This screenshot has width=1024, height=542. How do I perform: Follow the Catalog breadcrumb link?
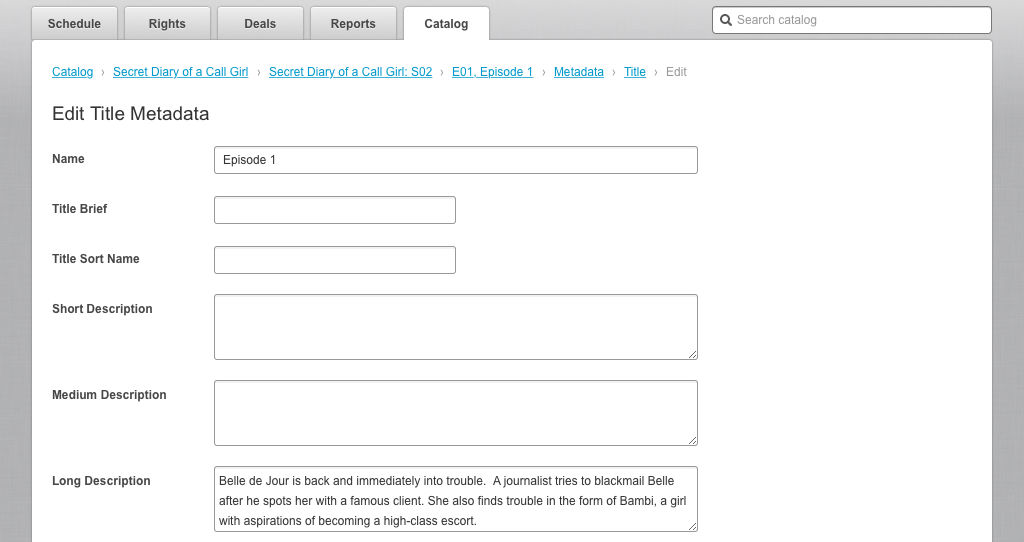72,72
